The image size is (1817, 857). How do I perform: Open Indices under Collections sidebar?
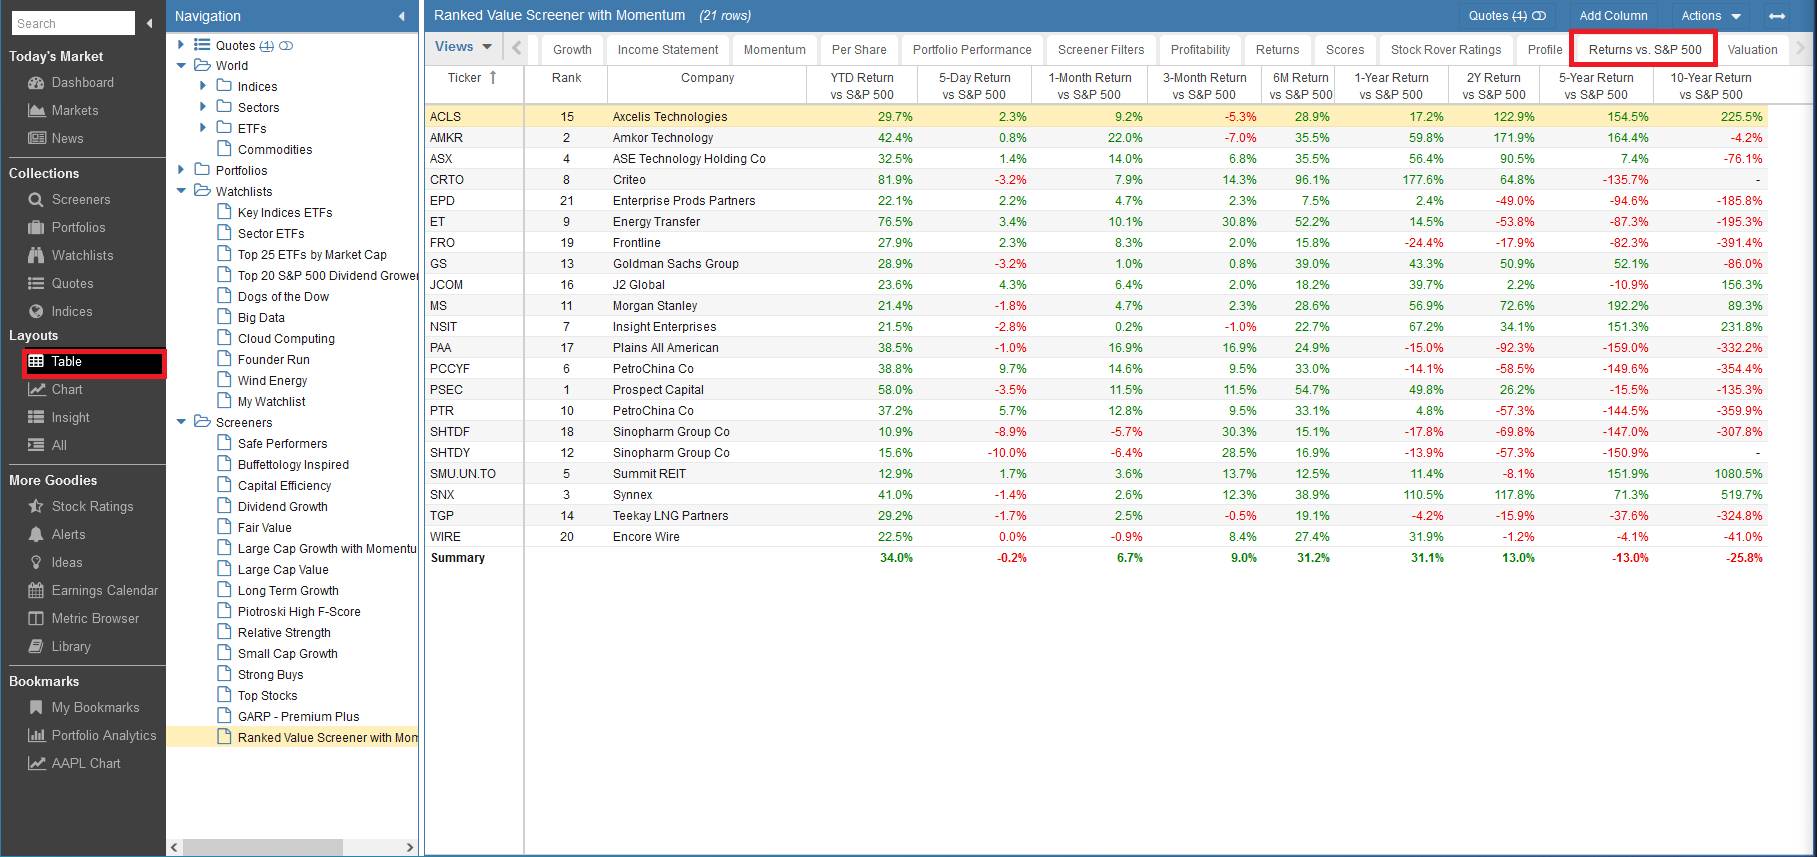[71, 311]
